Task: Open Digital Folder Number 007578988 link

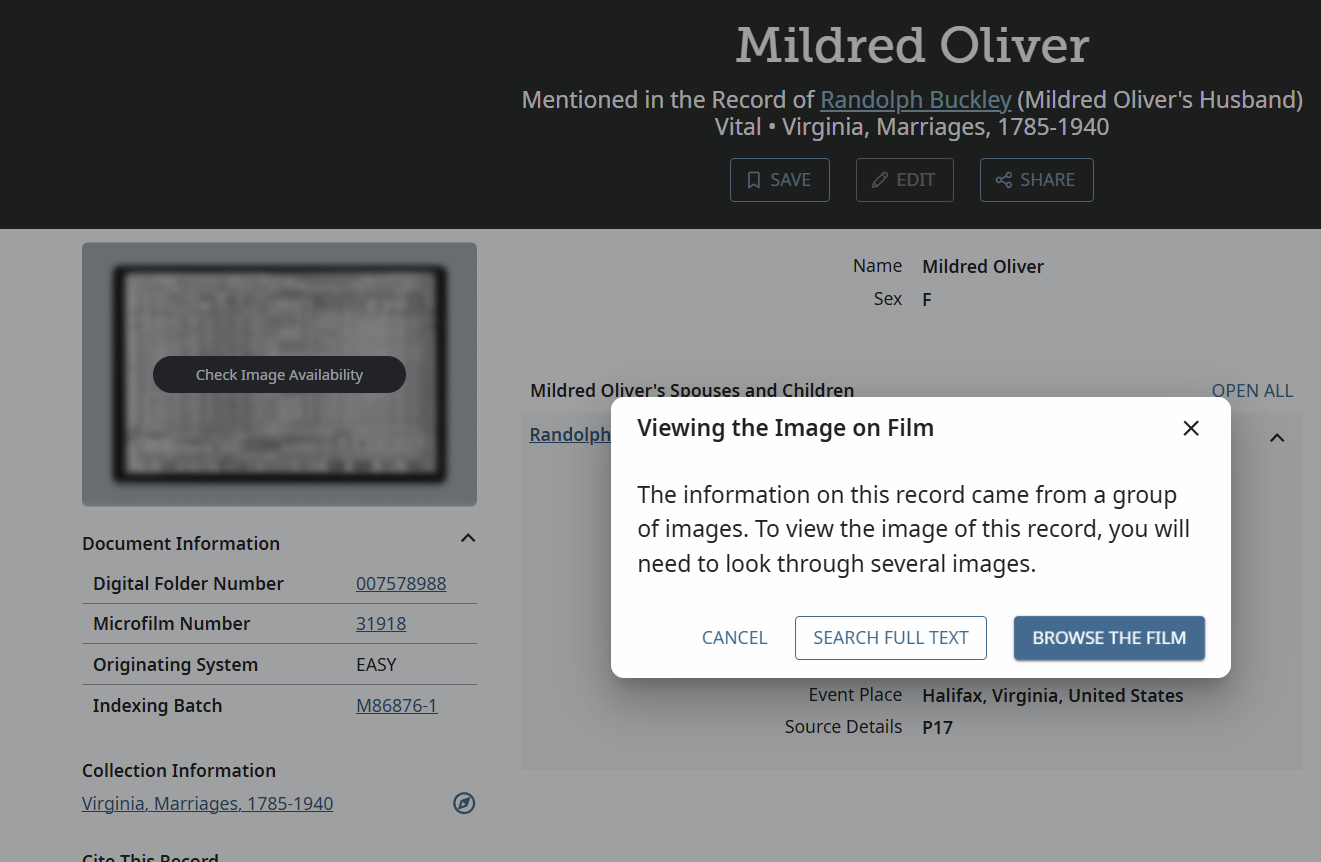Action: [x=401, y=584]
